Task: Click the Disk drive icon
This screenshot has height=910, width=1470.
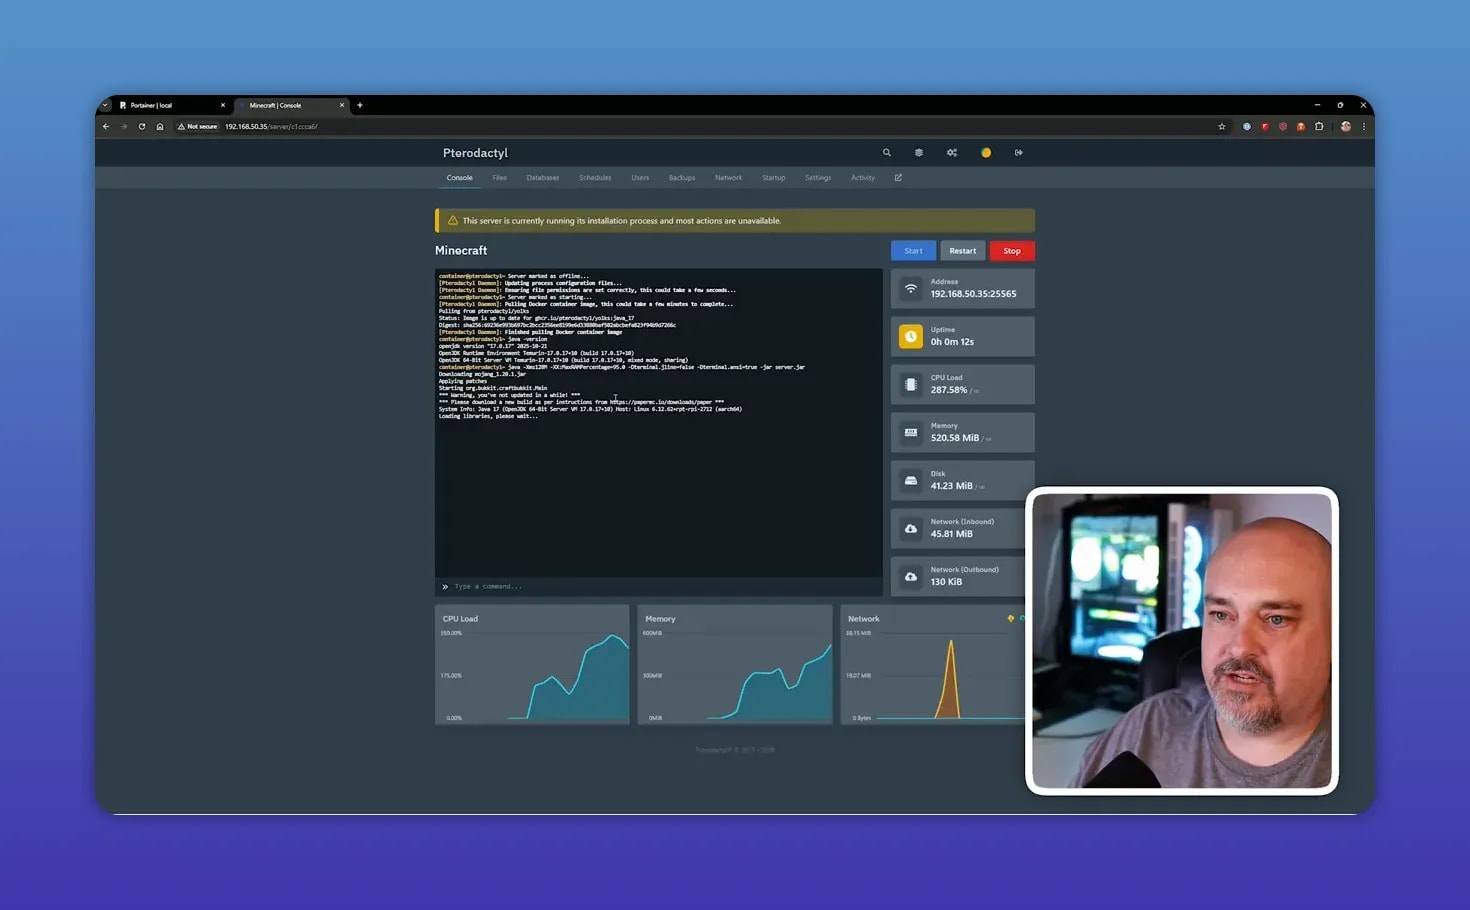Action: 911,481
